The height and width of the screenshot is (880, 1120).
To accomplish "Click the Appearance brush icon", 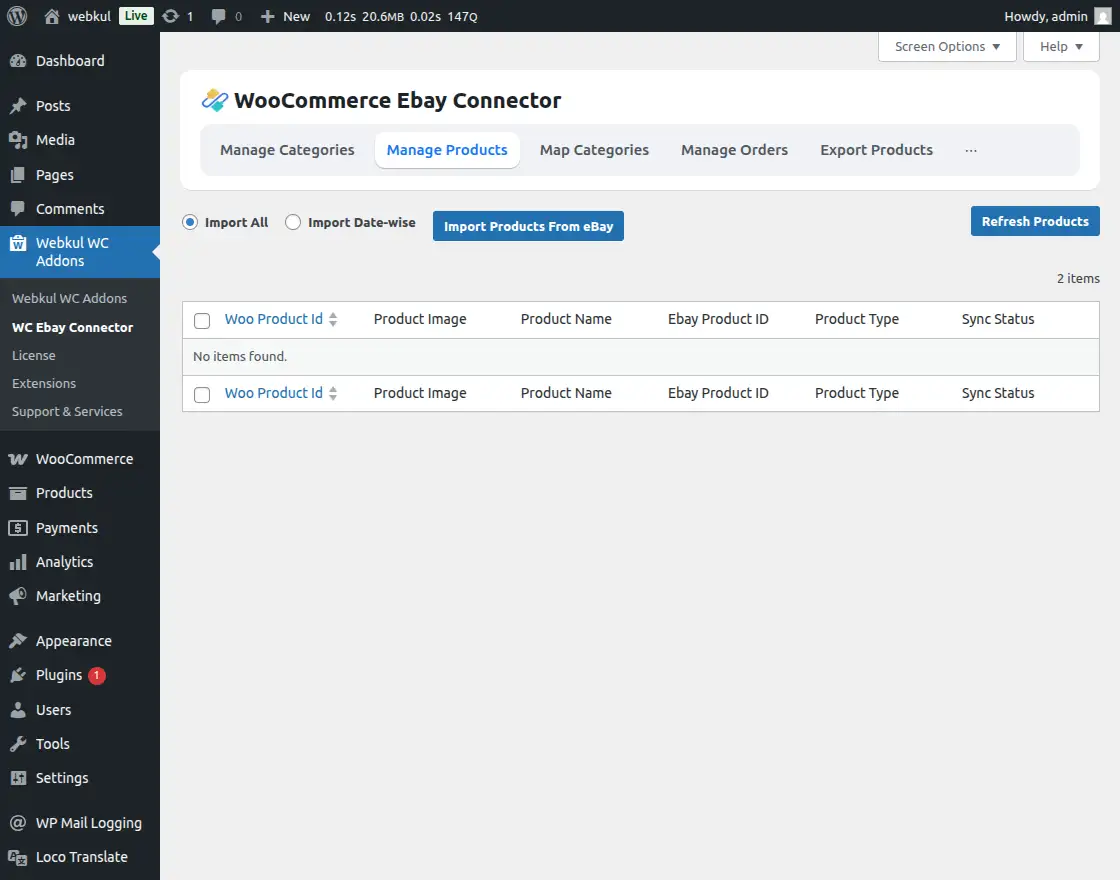I will click(x=18, y=641).
